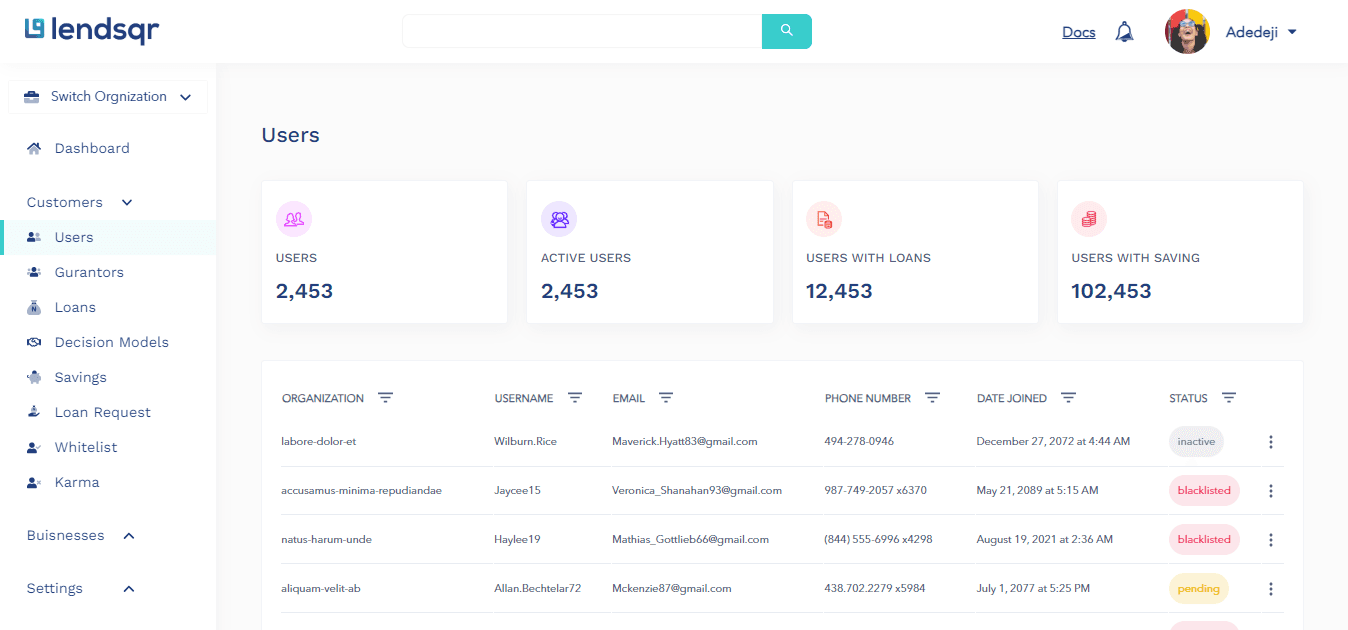This screenshot has width=1348, height=630.
Task: Open the three-dot menu for Jaycee15
Action: (x=1271, y=491)
